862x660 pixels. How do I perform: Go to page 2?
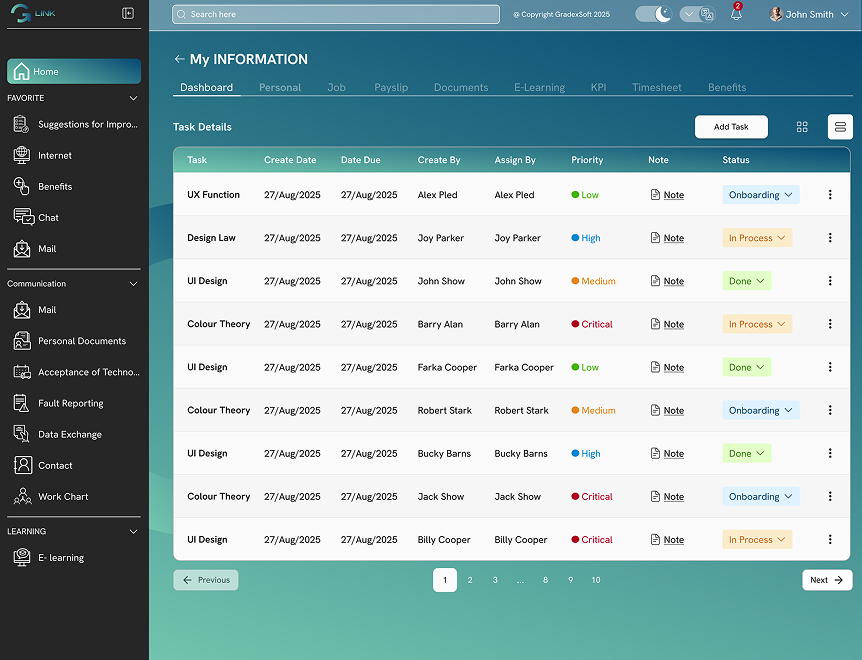point(470,580)
